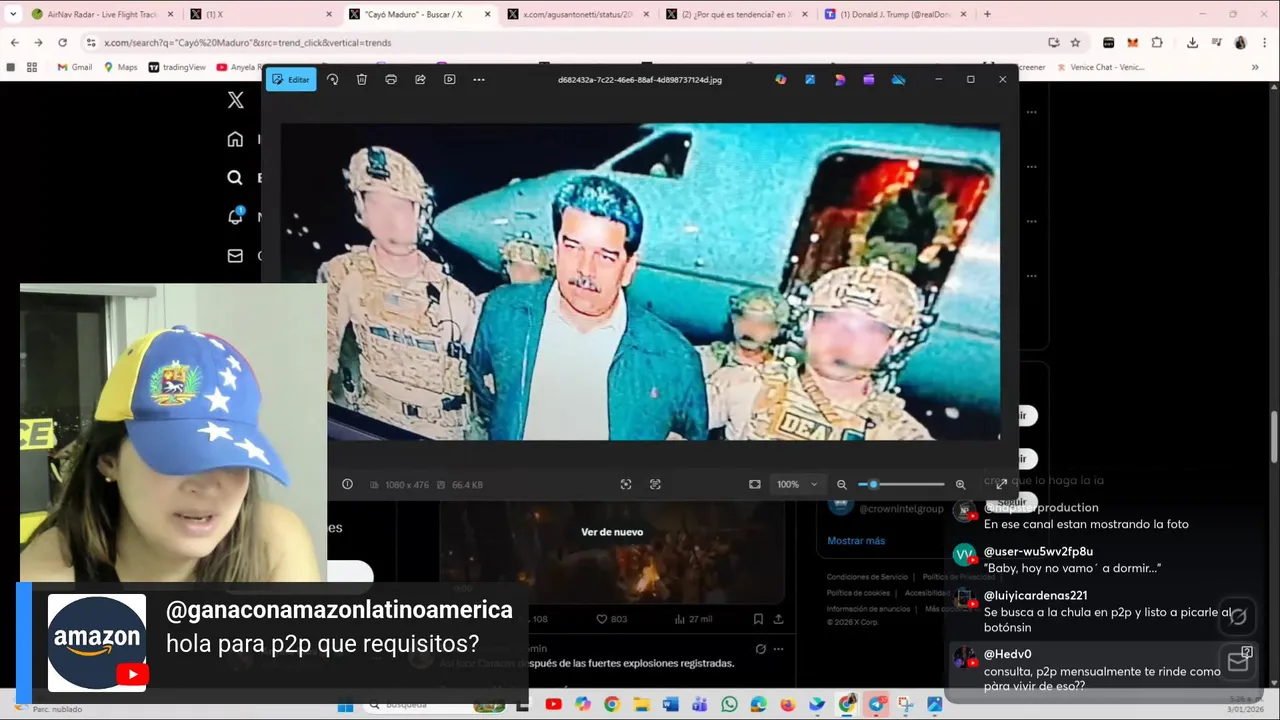
Task: Open "Condiciones de Servicio" footer link
Action: pyautogui.click(x=867, y=577)
